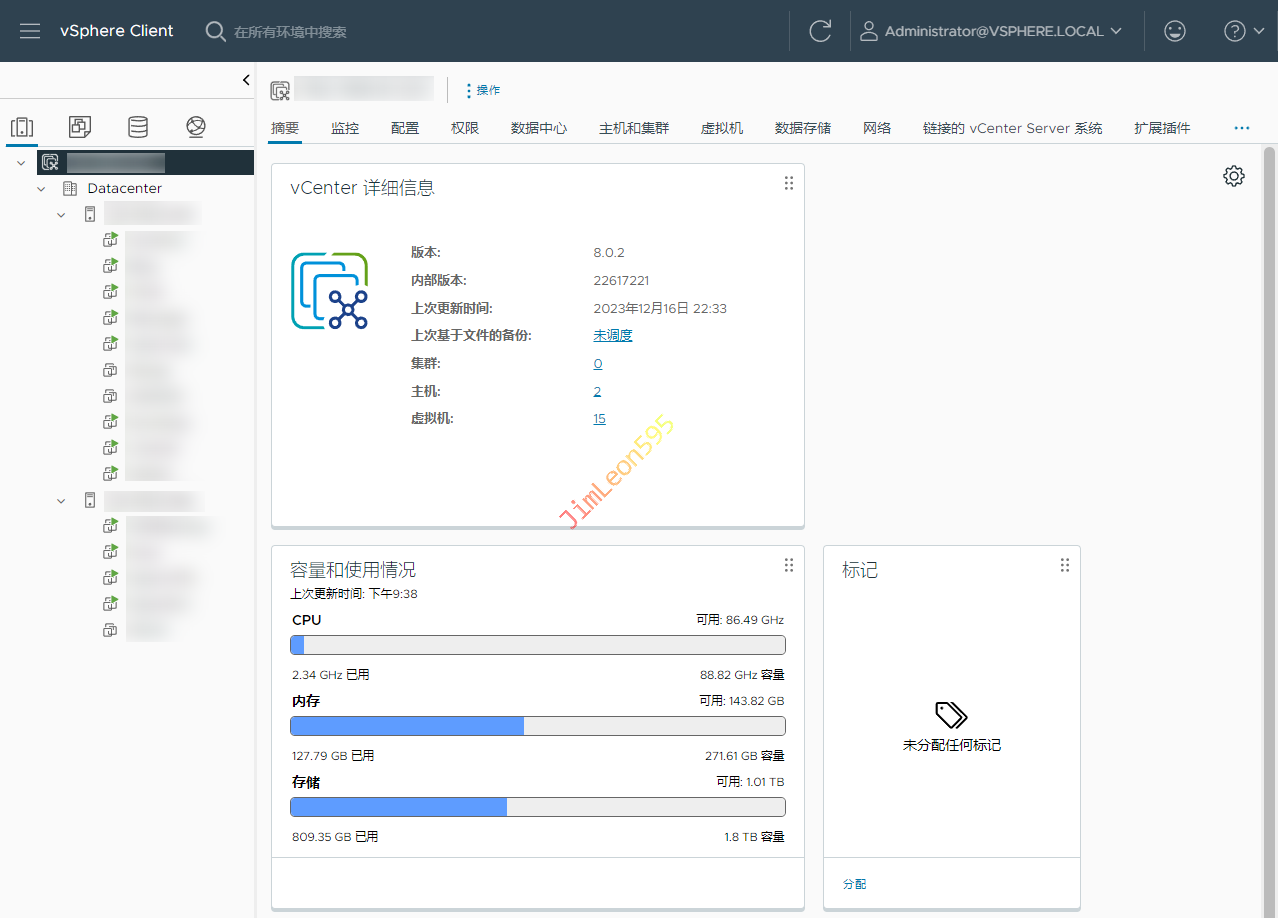Open the summary page settings gear
1278x918 pixels.
[1234, 176]
